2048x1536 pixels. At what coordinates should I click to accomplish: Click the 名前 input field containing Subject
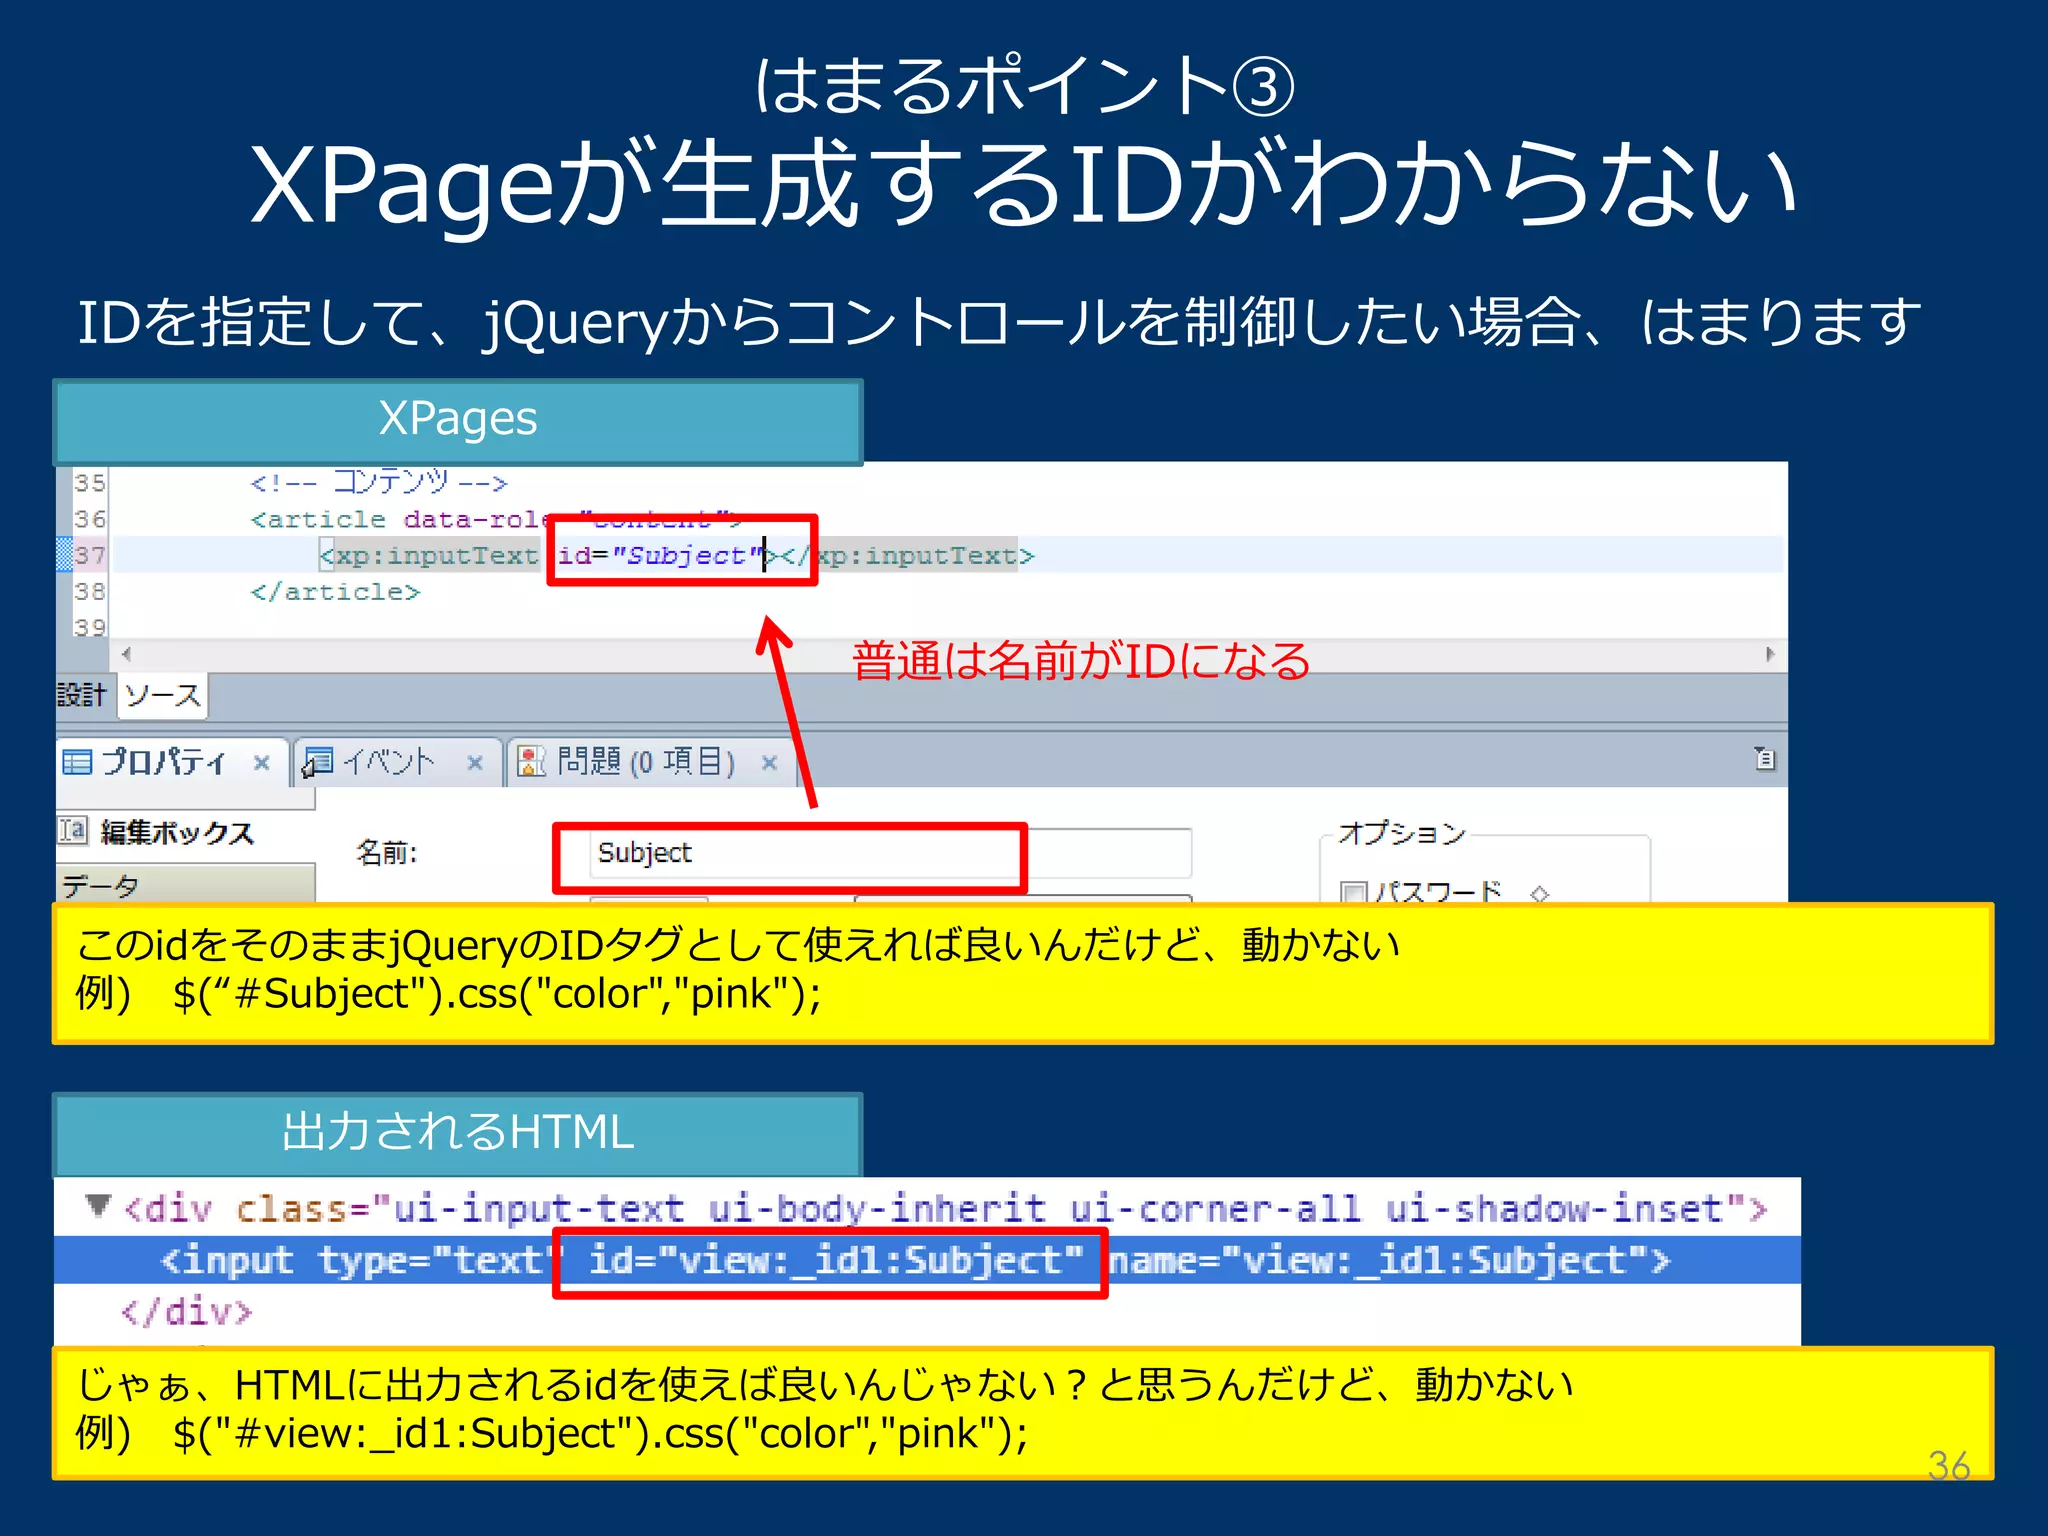click(890, 853)
